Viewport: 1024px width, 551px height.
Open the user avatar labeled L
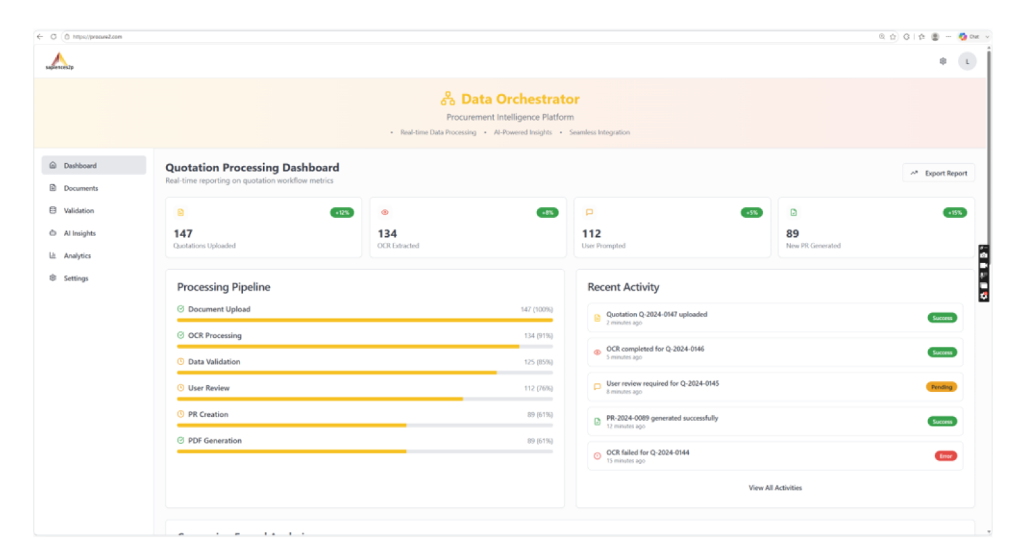[x=967, y=61]
